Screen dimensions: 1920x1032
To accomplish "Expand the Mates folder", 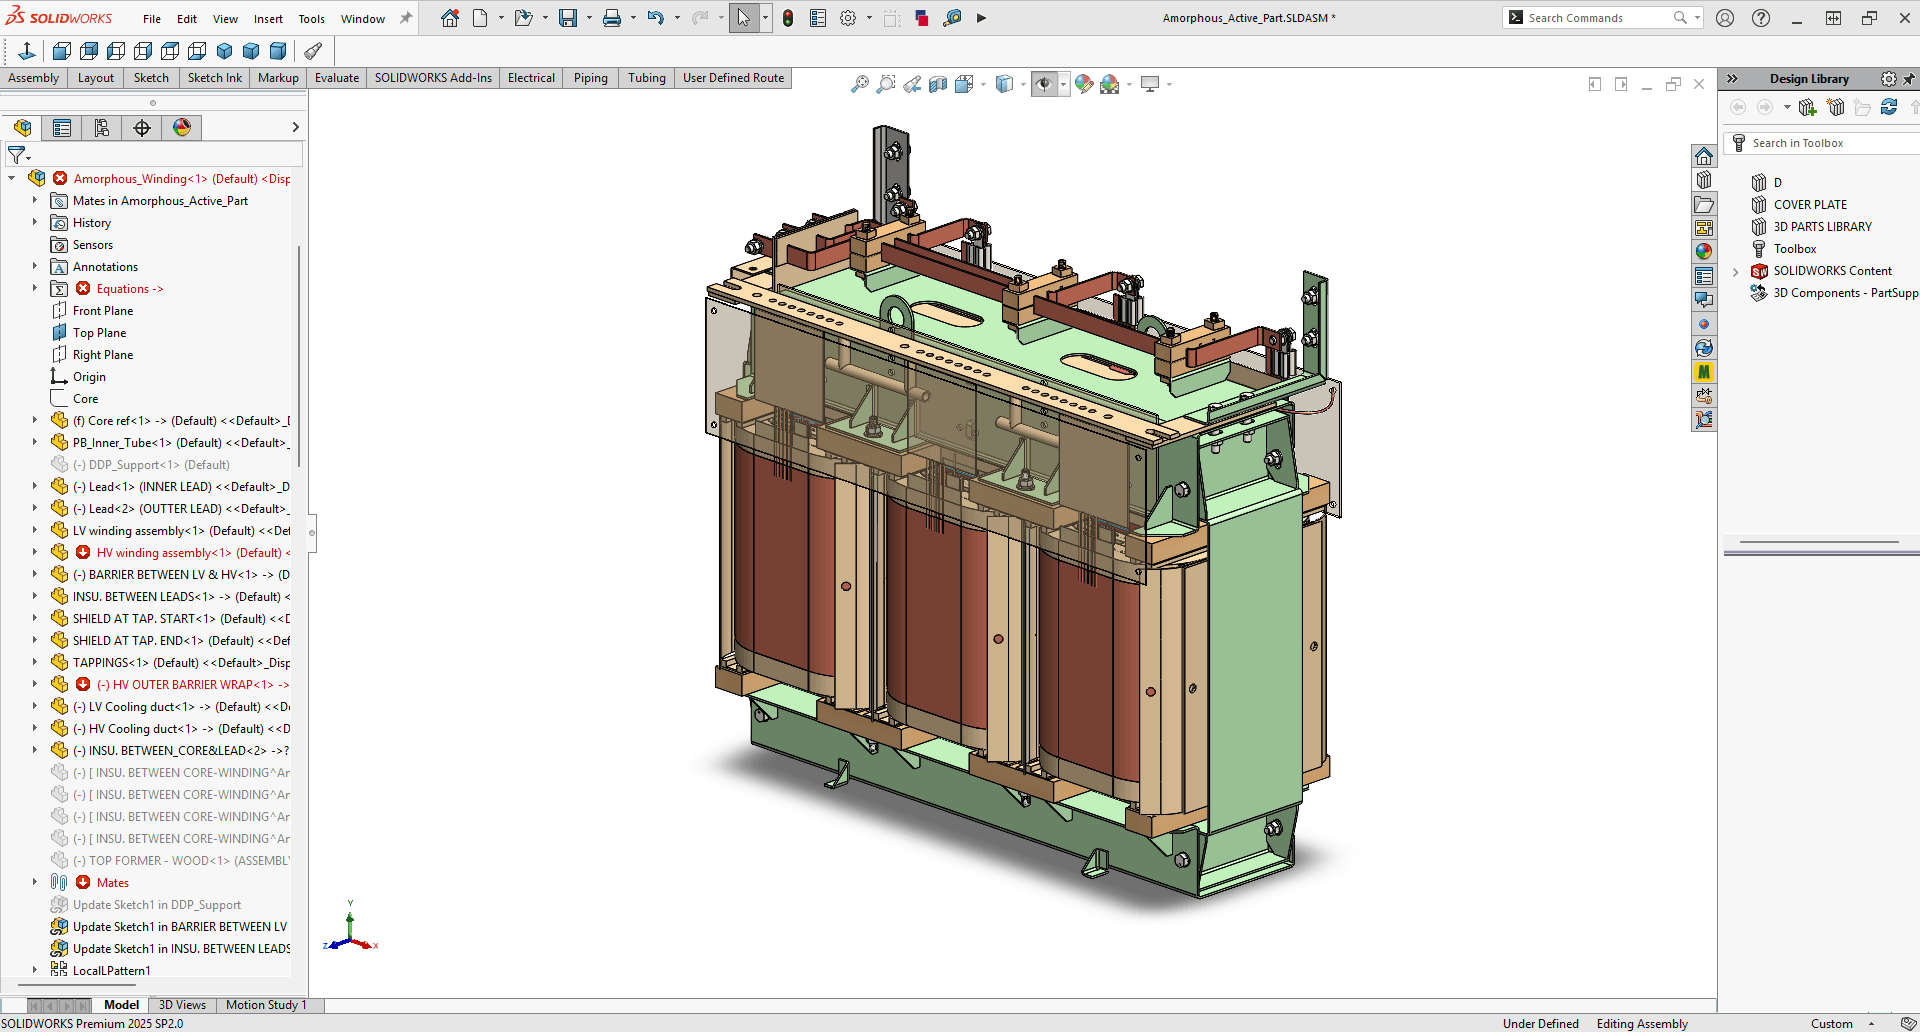I will 35,882.
